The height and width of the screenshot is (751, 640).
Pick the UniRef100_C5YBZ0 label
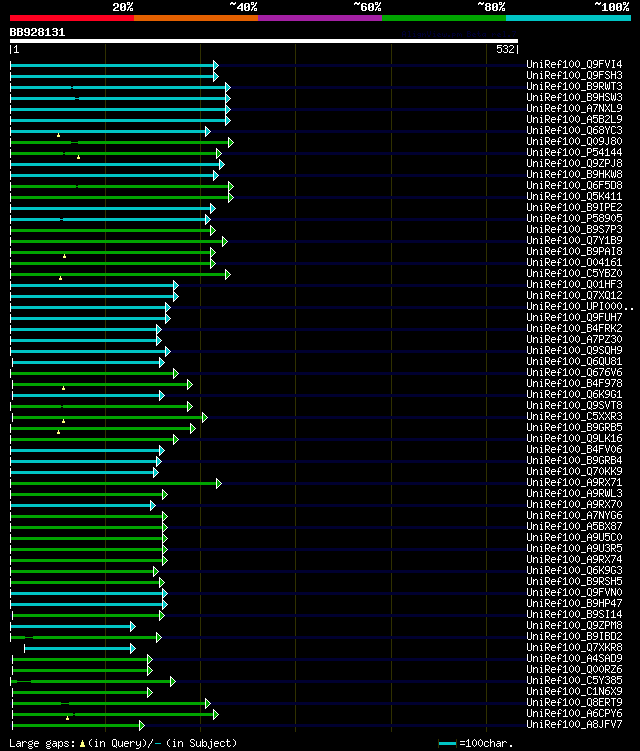coord(574,273)
